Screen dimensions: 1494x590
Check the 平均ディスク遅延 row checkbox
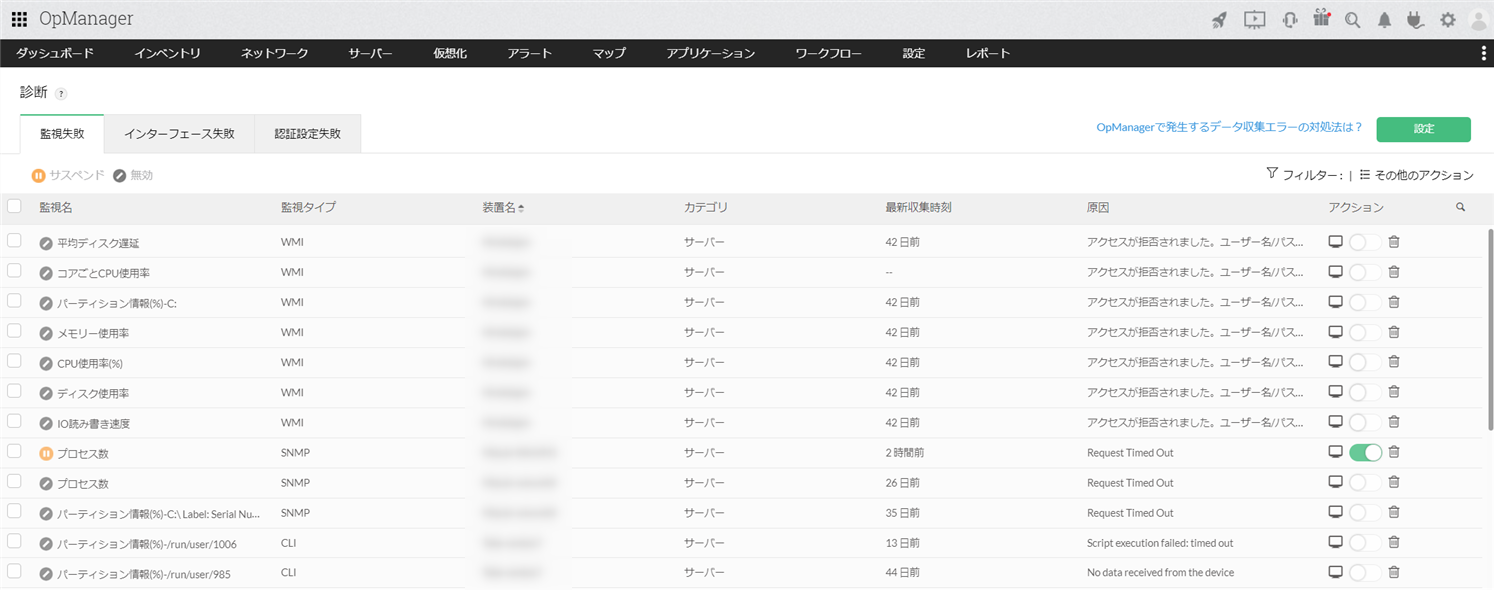pyautogui.click(x=14, y=241)
